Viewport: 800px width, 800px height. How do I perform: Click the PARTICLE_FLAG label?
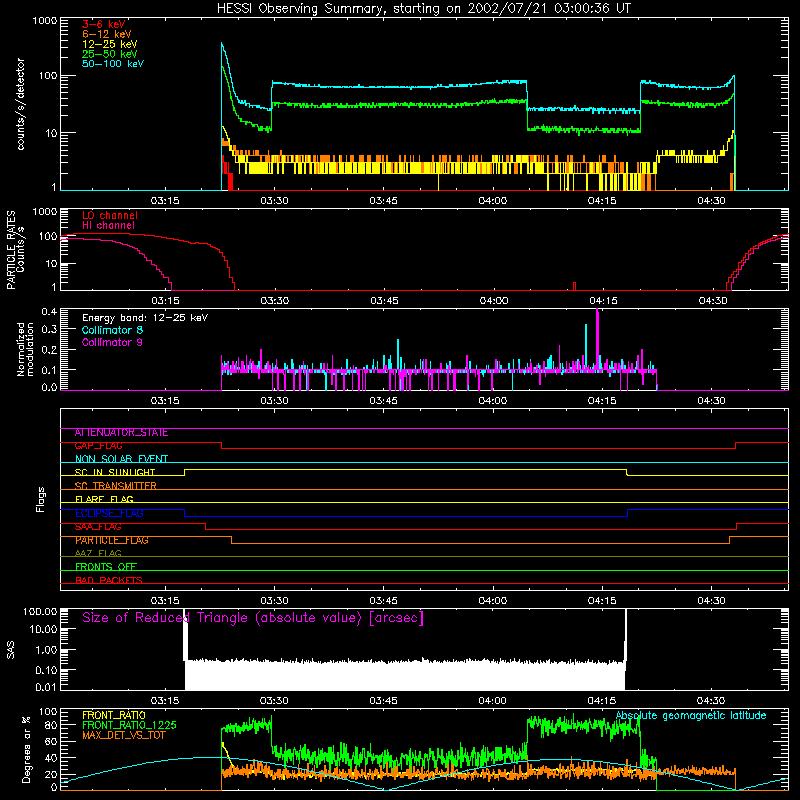(112, 540)
